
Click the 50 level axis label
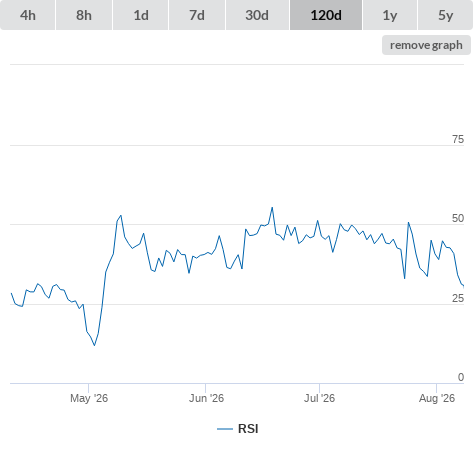pyautogui.click(x=458, y=218)
